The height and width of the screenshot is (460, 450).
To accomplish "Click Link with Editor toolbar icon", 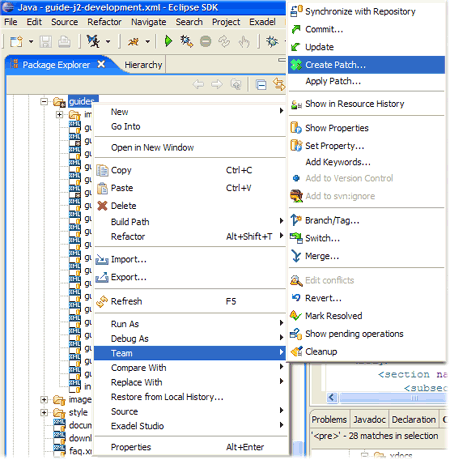I will coord(279,84).
